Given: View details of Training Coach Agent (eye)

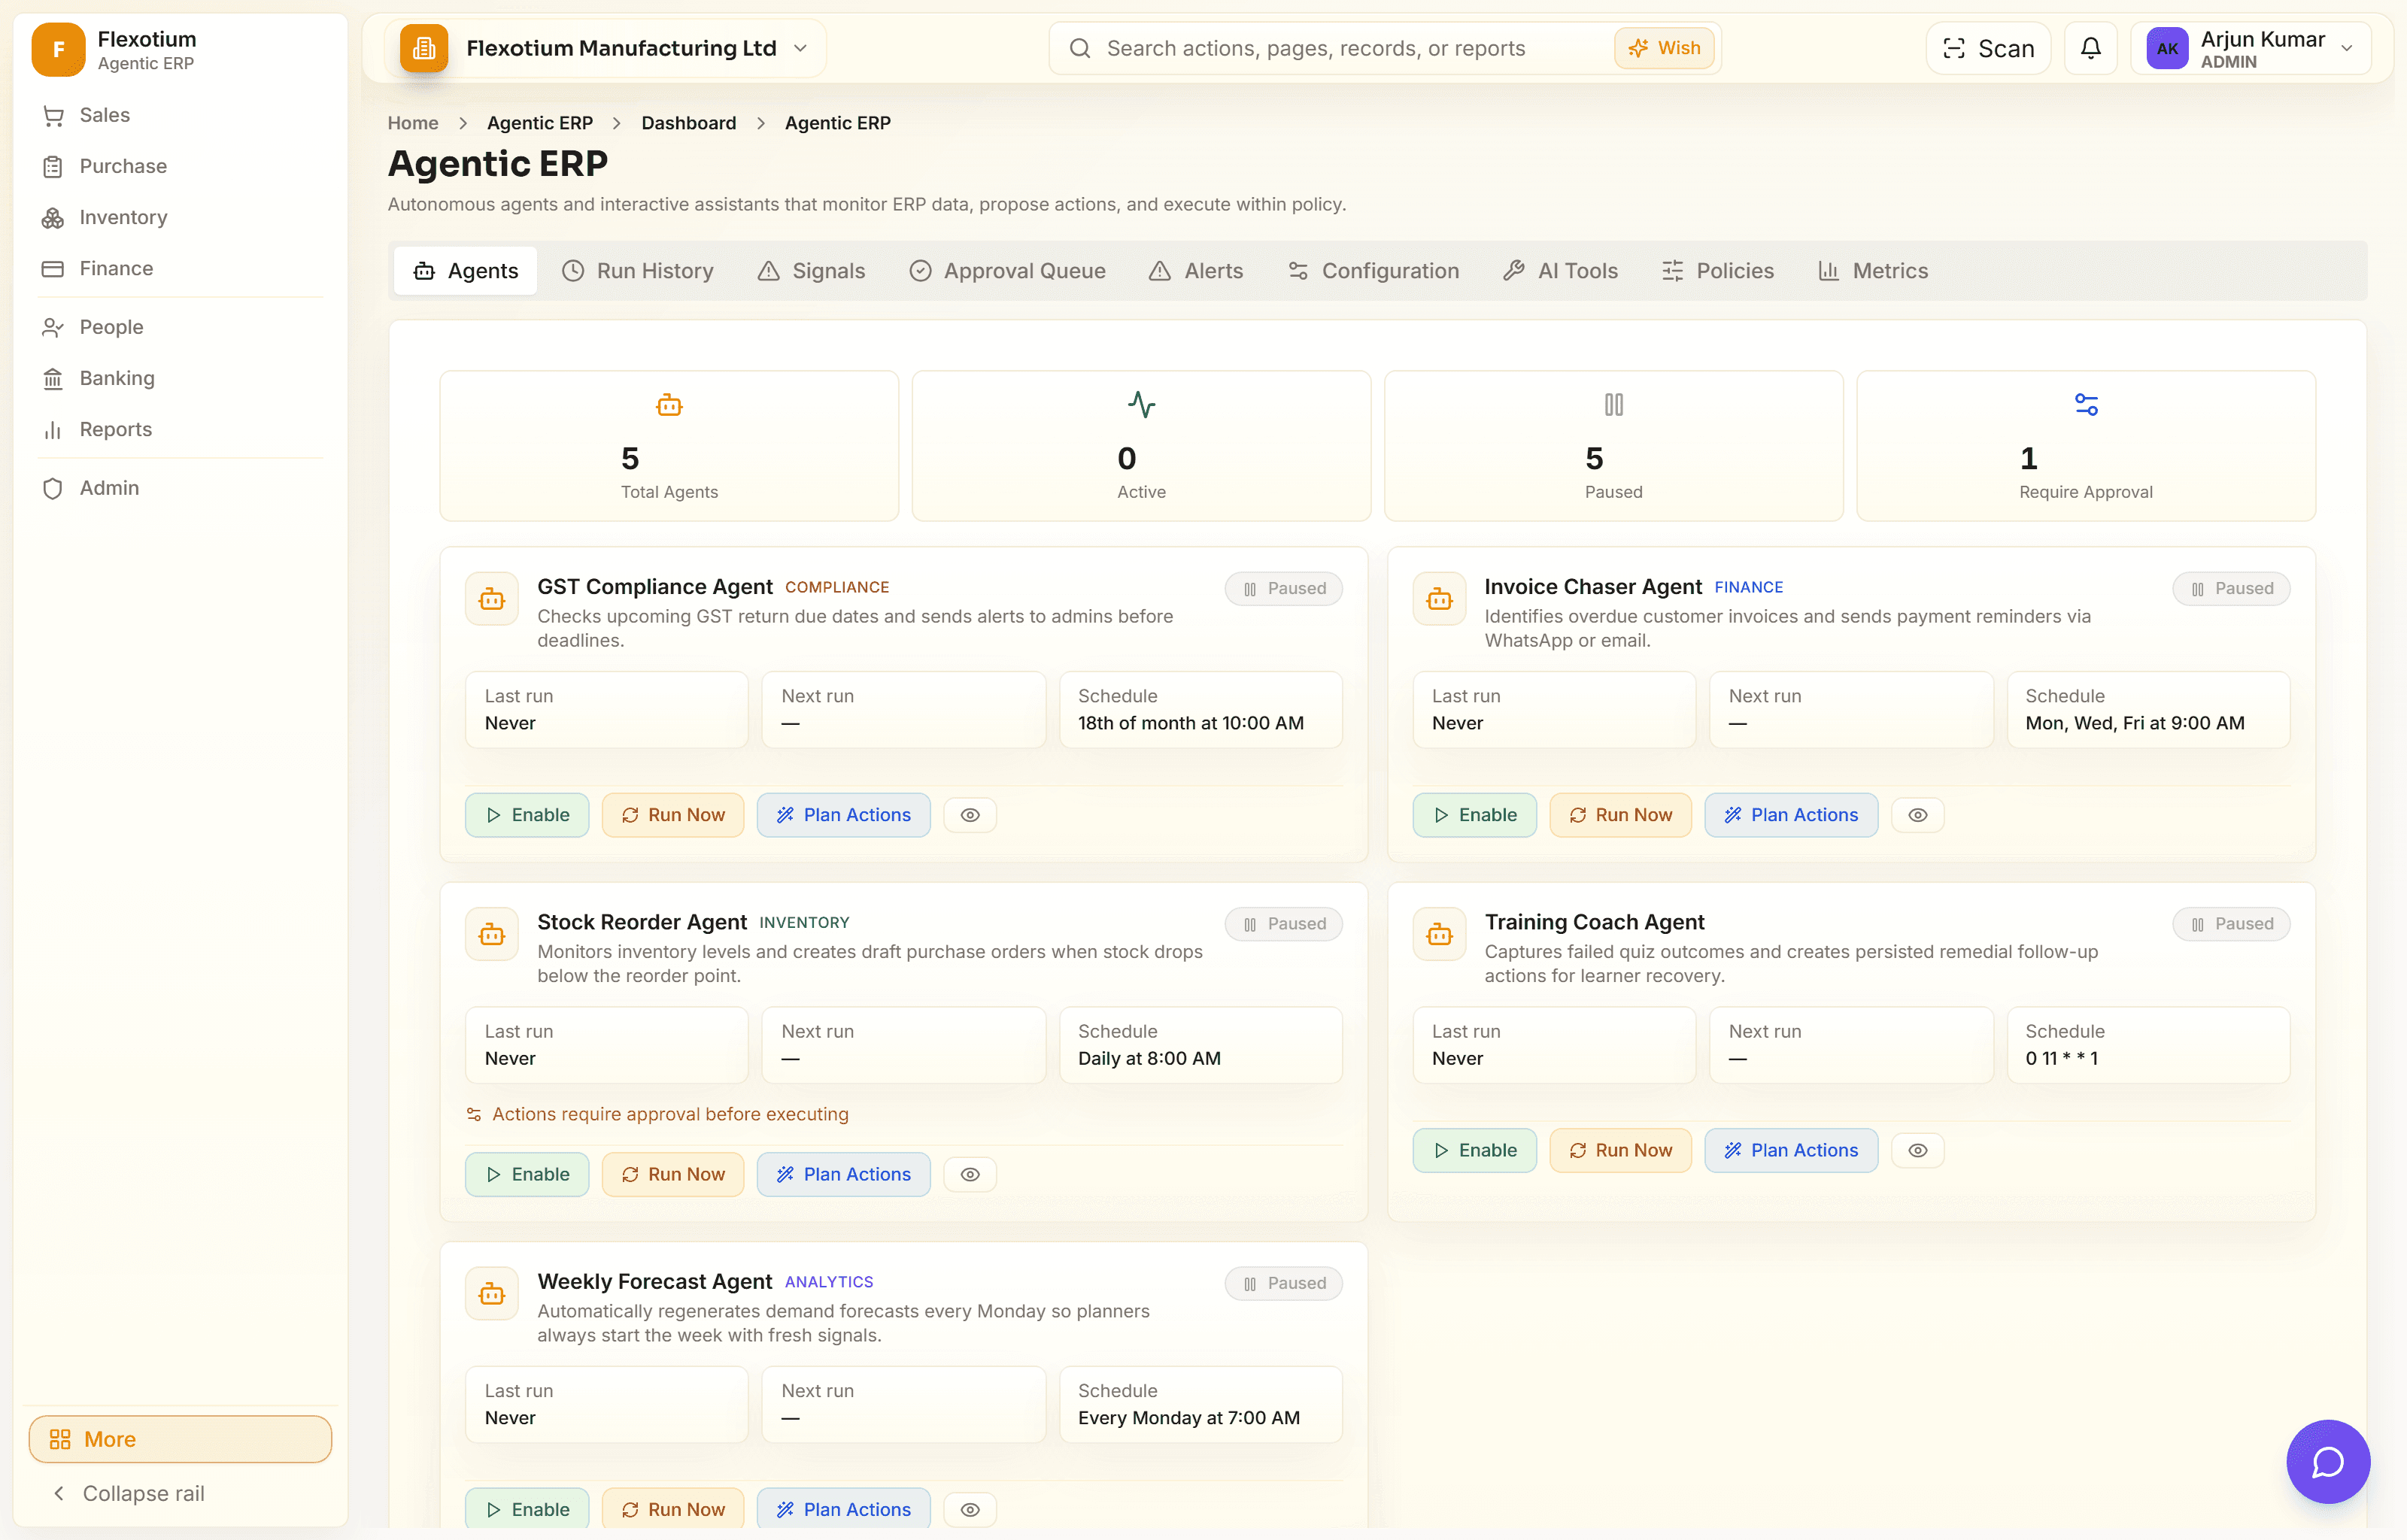Looking at the screenshot, I should [1917, 1150].
